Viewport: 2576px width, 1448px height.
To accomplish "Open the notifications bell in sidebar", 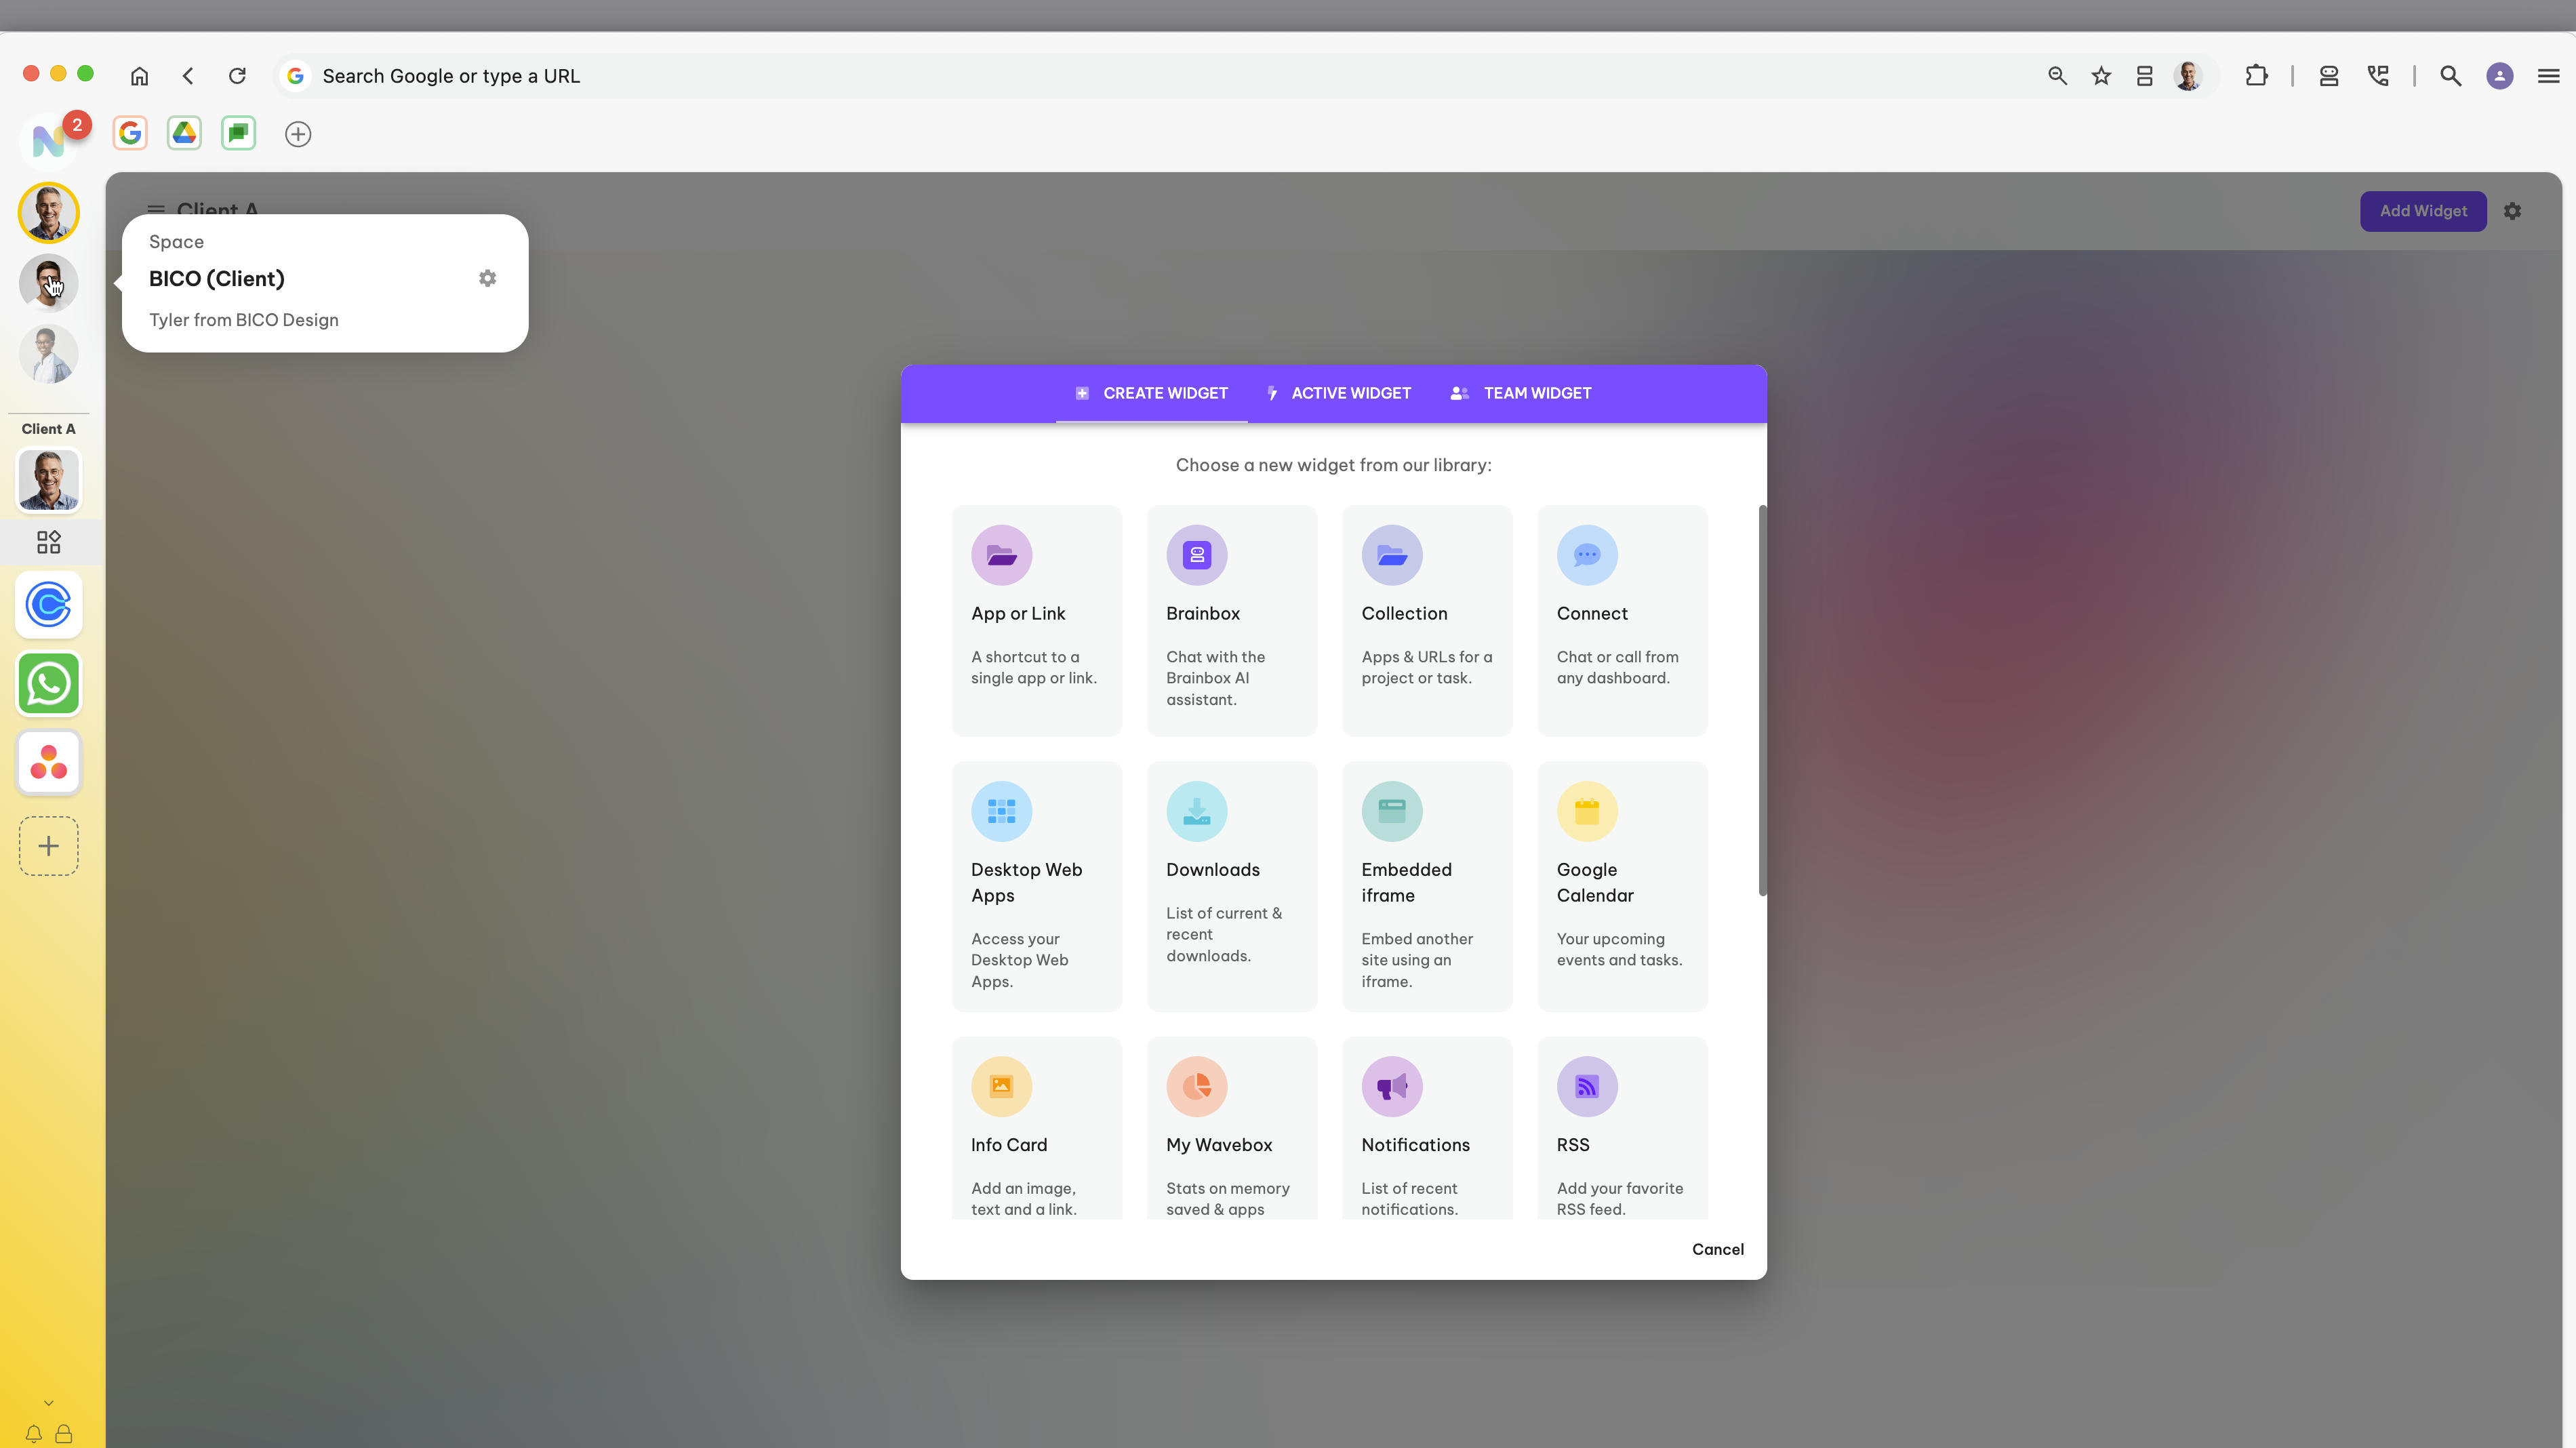I will click(34, 1434).
